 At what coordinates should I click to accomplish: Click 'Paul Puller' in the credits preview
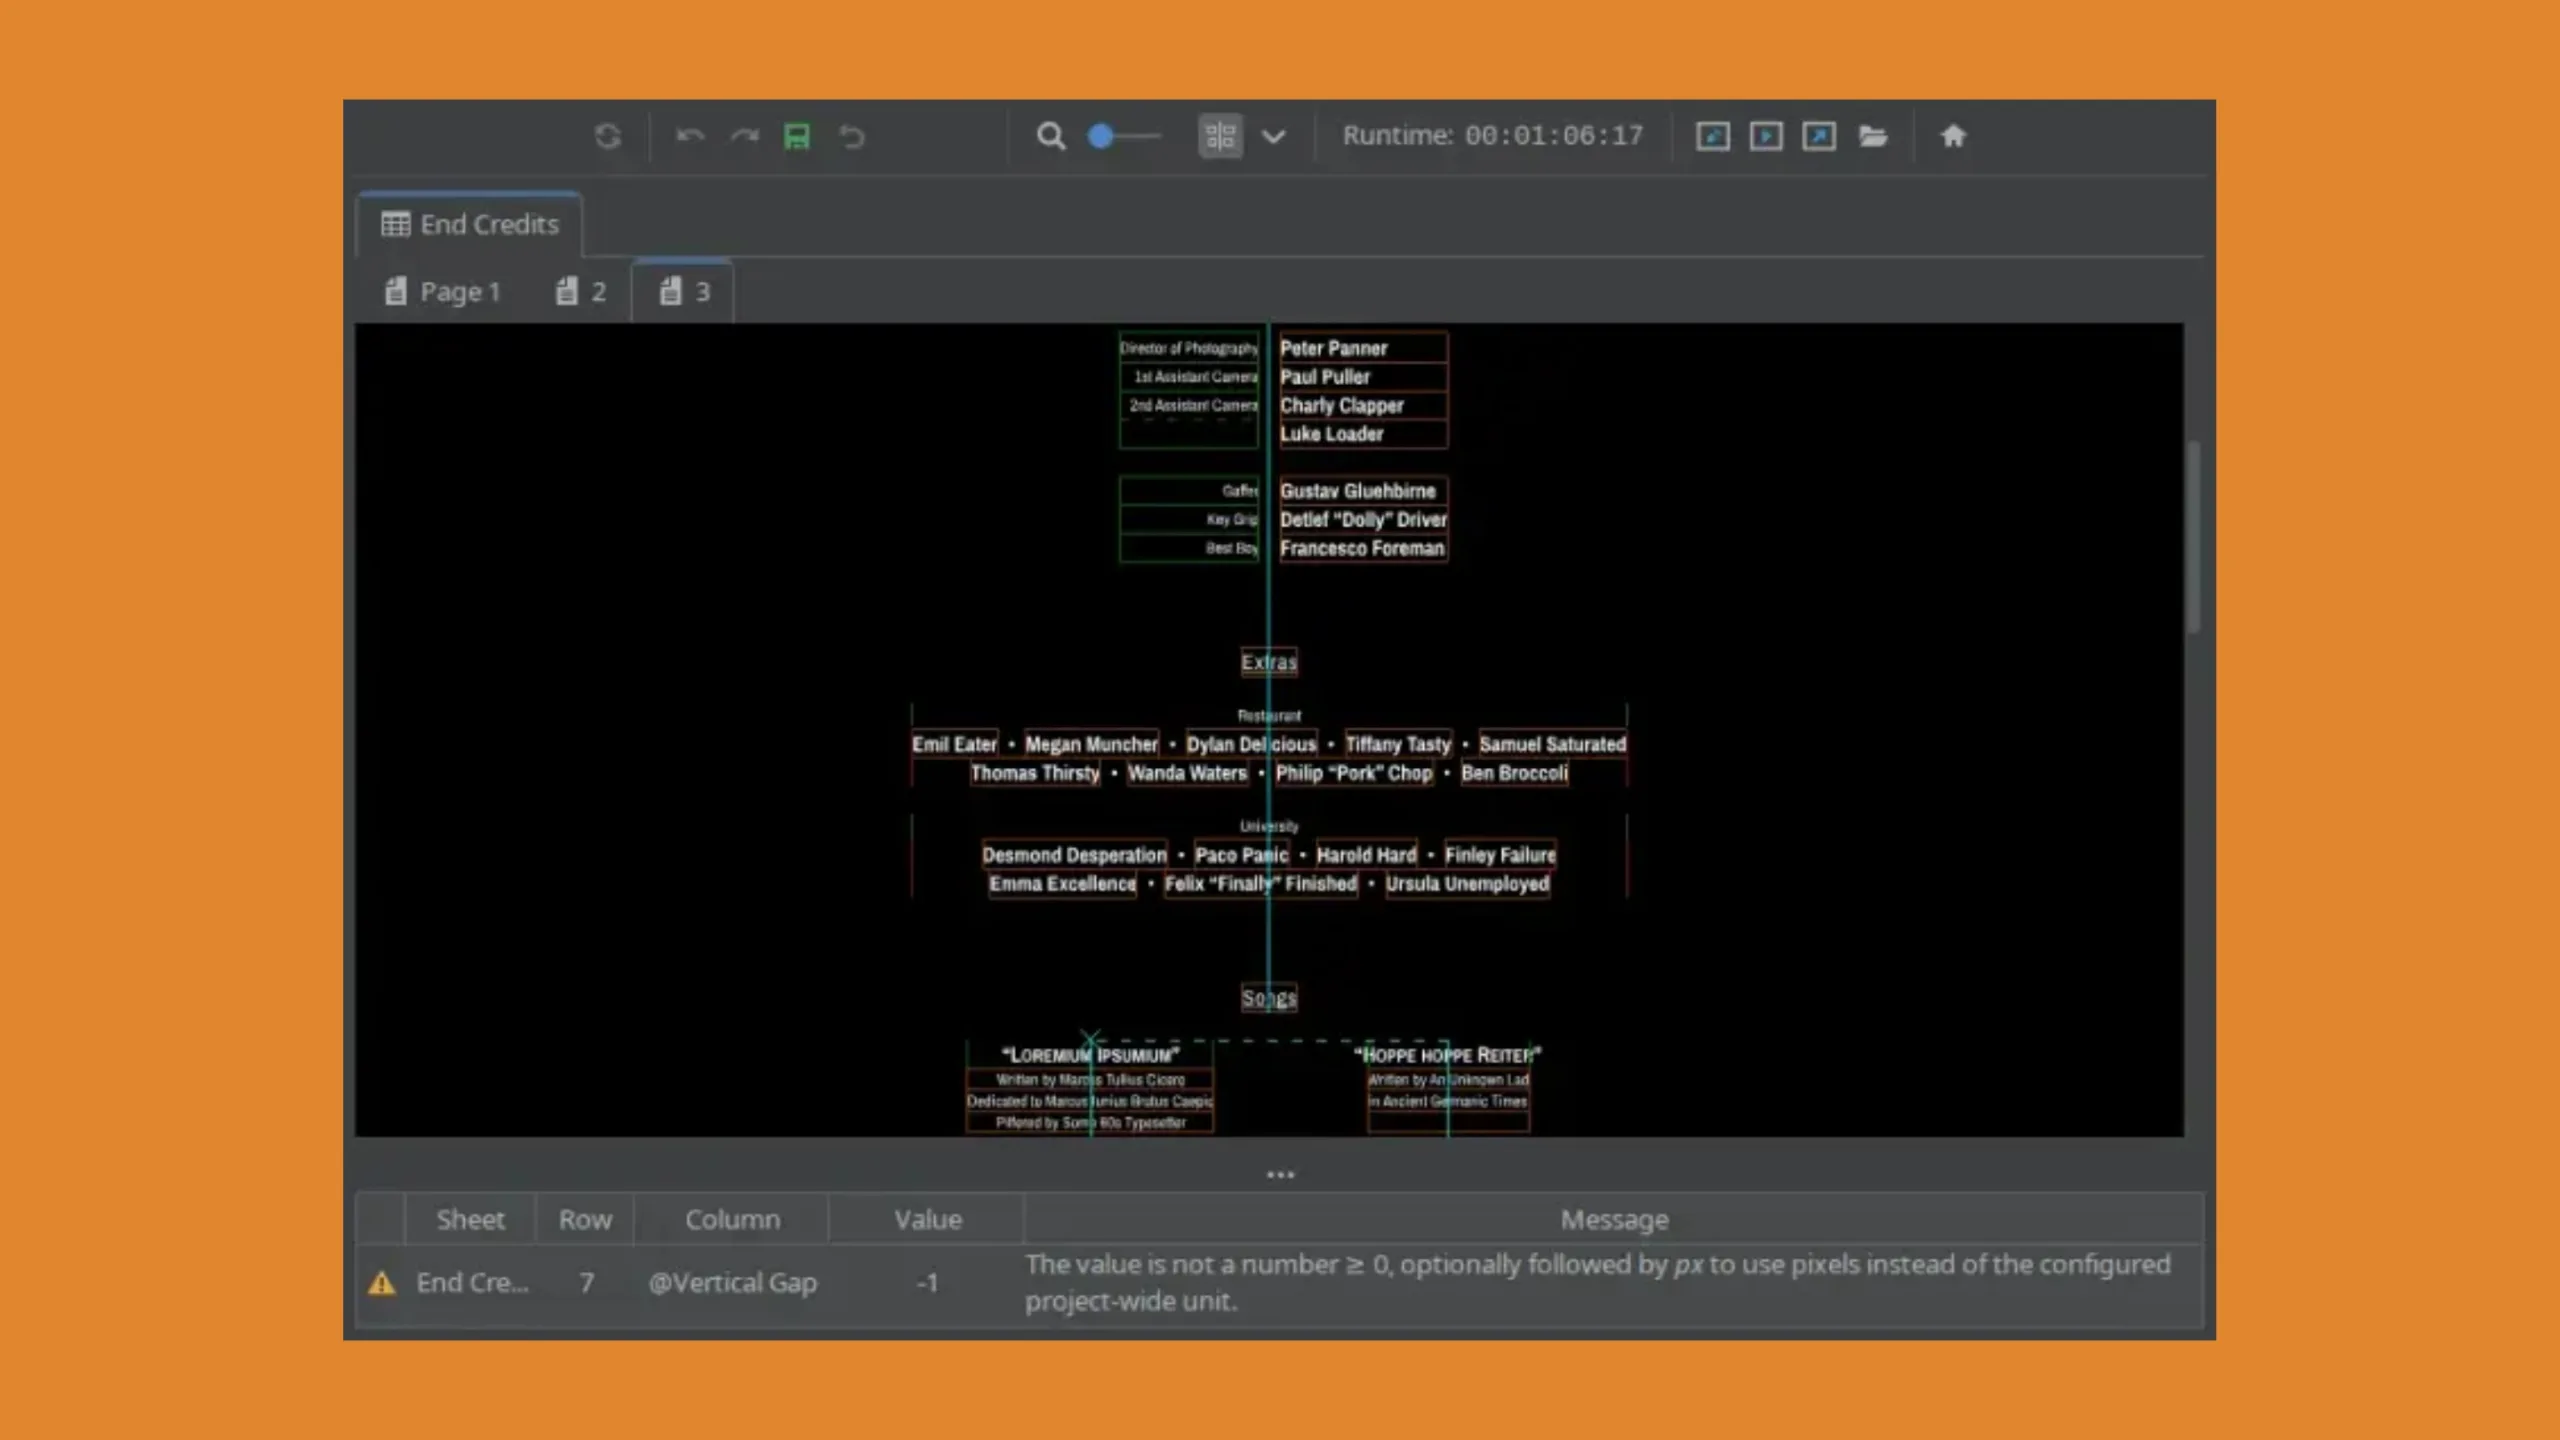tap(1325, 377)
